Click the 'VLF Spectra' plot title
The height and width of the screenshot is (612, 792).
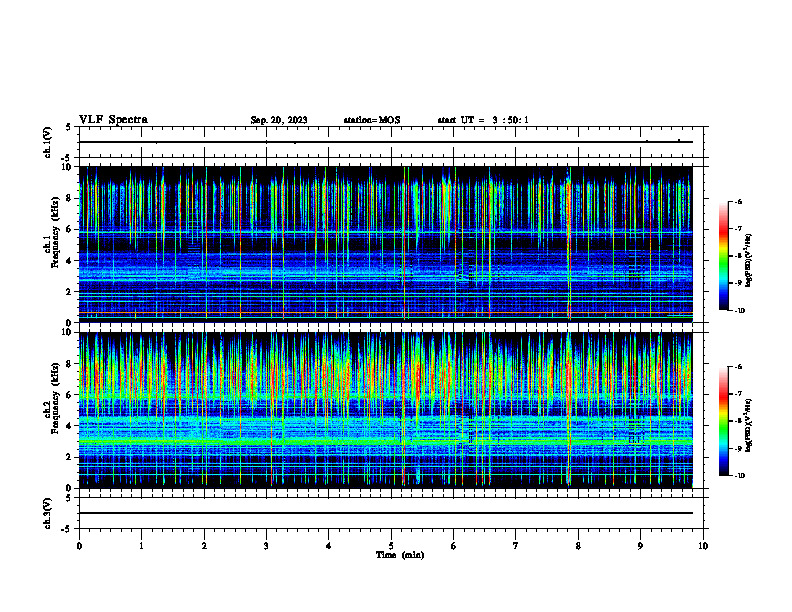[113, 120]
